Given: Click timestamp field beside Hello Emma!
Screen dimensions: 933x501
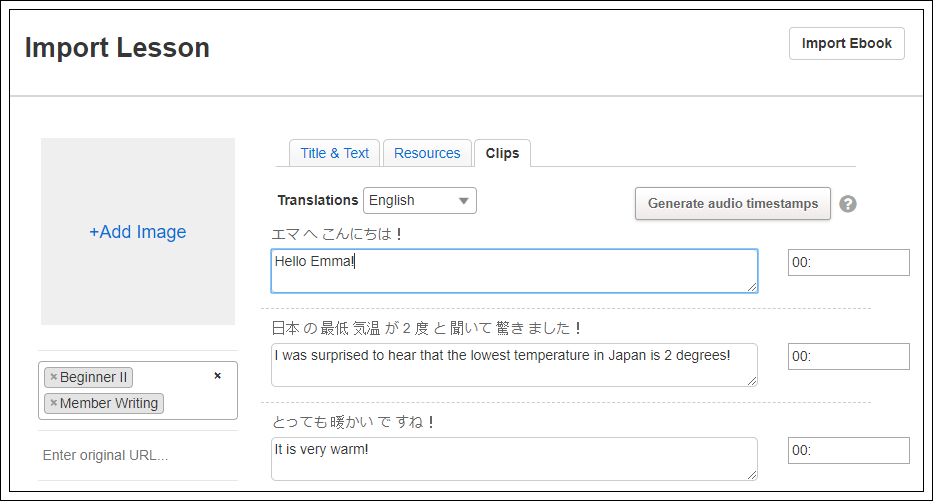Looking at the screenshot, I should coord(848,263).
